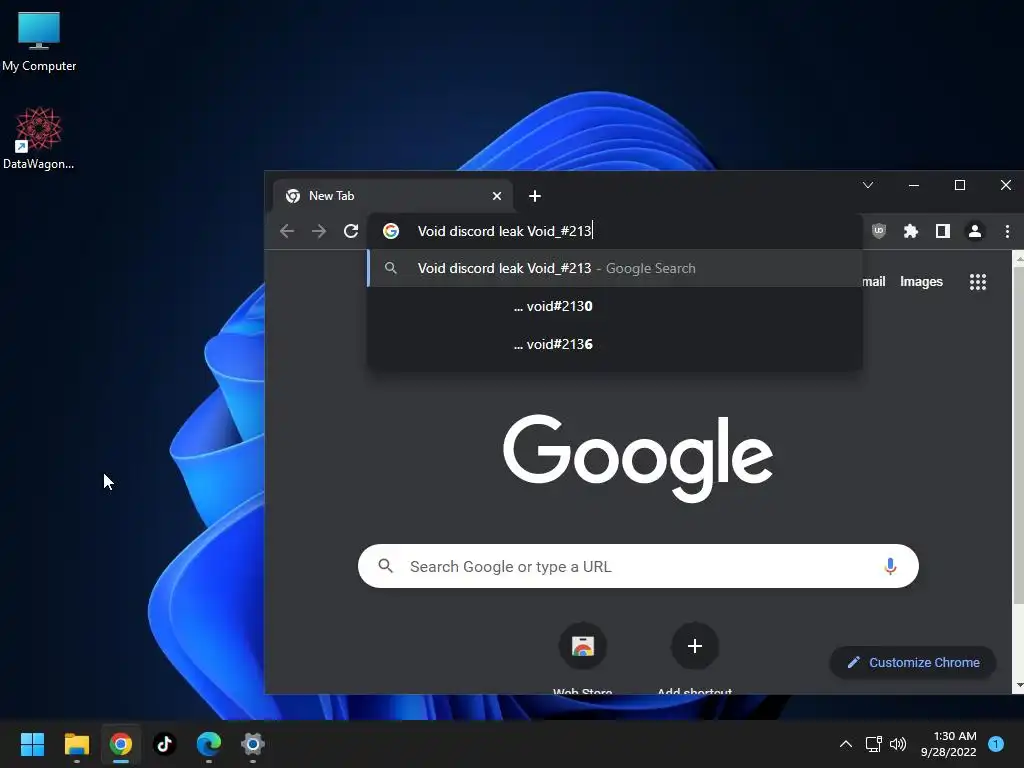
Task: Open Settings from the taskbar
Action: point(253,744)
